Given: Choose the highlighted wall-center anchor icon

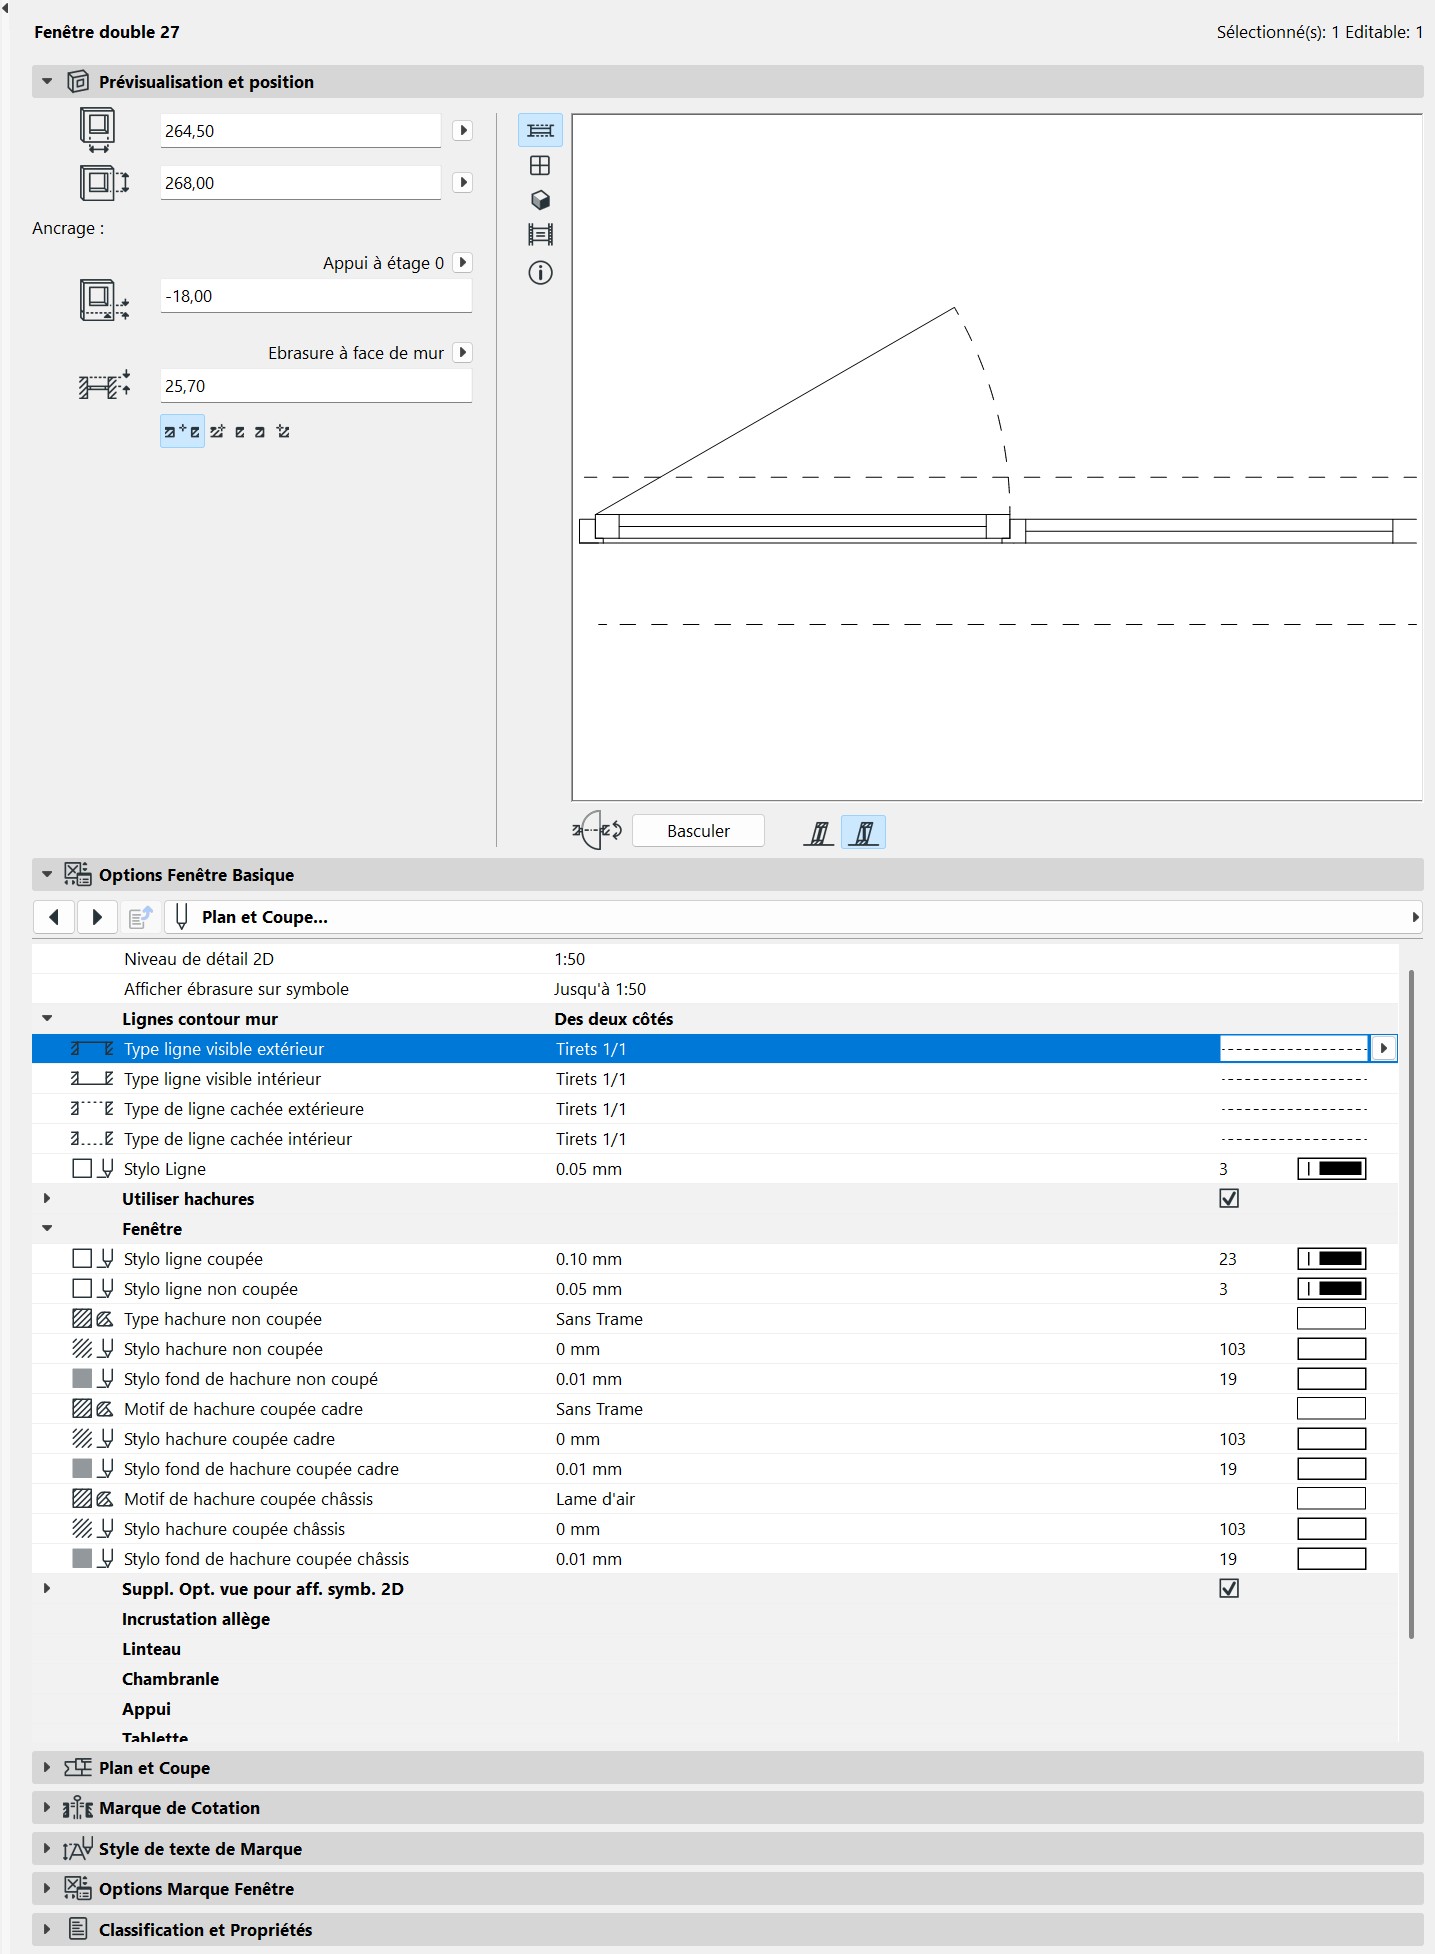Looking at the screenshot, I should 182,431.
